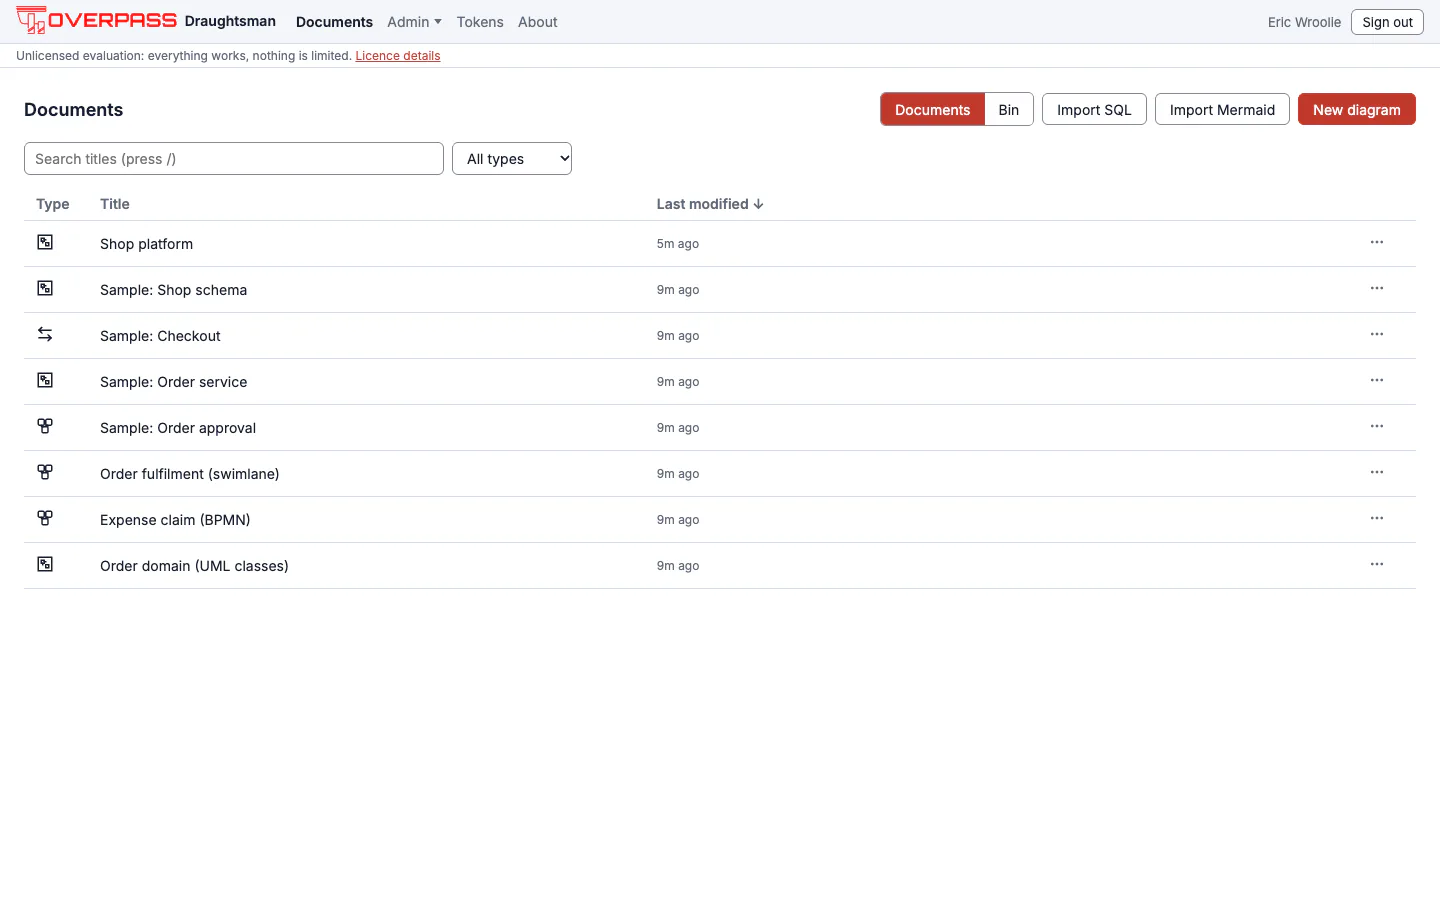This screenshot has height=900, width=1440.
Task: Click the icon beside Expense claim (BPMN)
Action: click(x=45, y=518)
